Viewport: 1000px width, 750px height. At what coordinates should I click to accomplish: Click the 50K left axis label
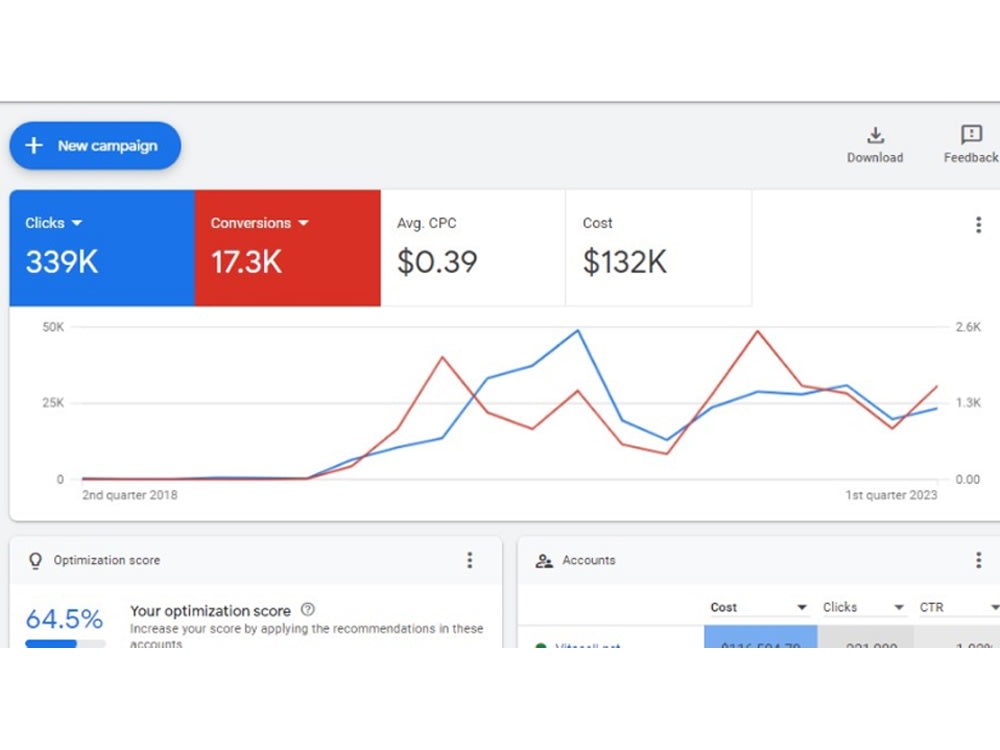(53, 327)
